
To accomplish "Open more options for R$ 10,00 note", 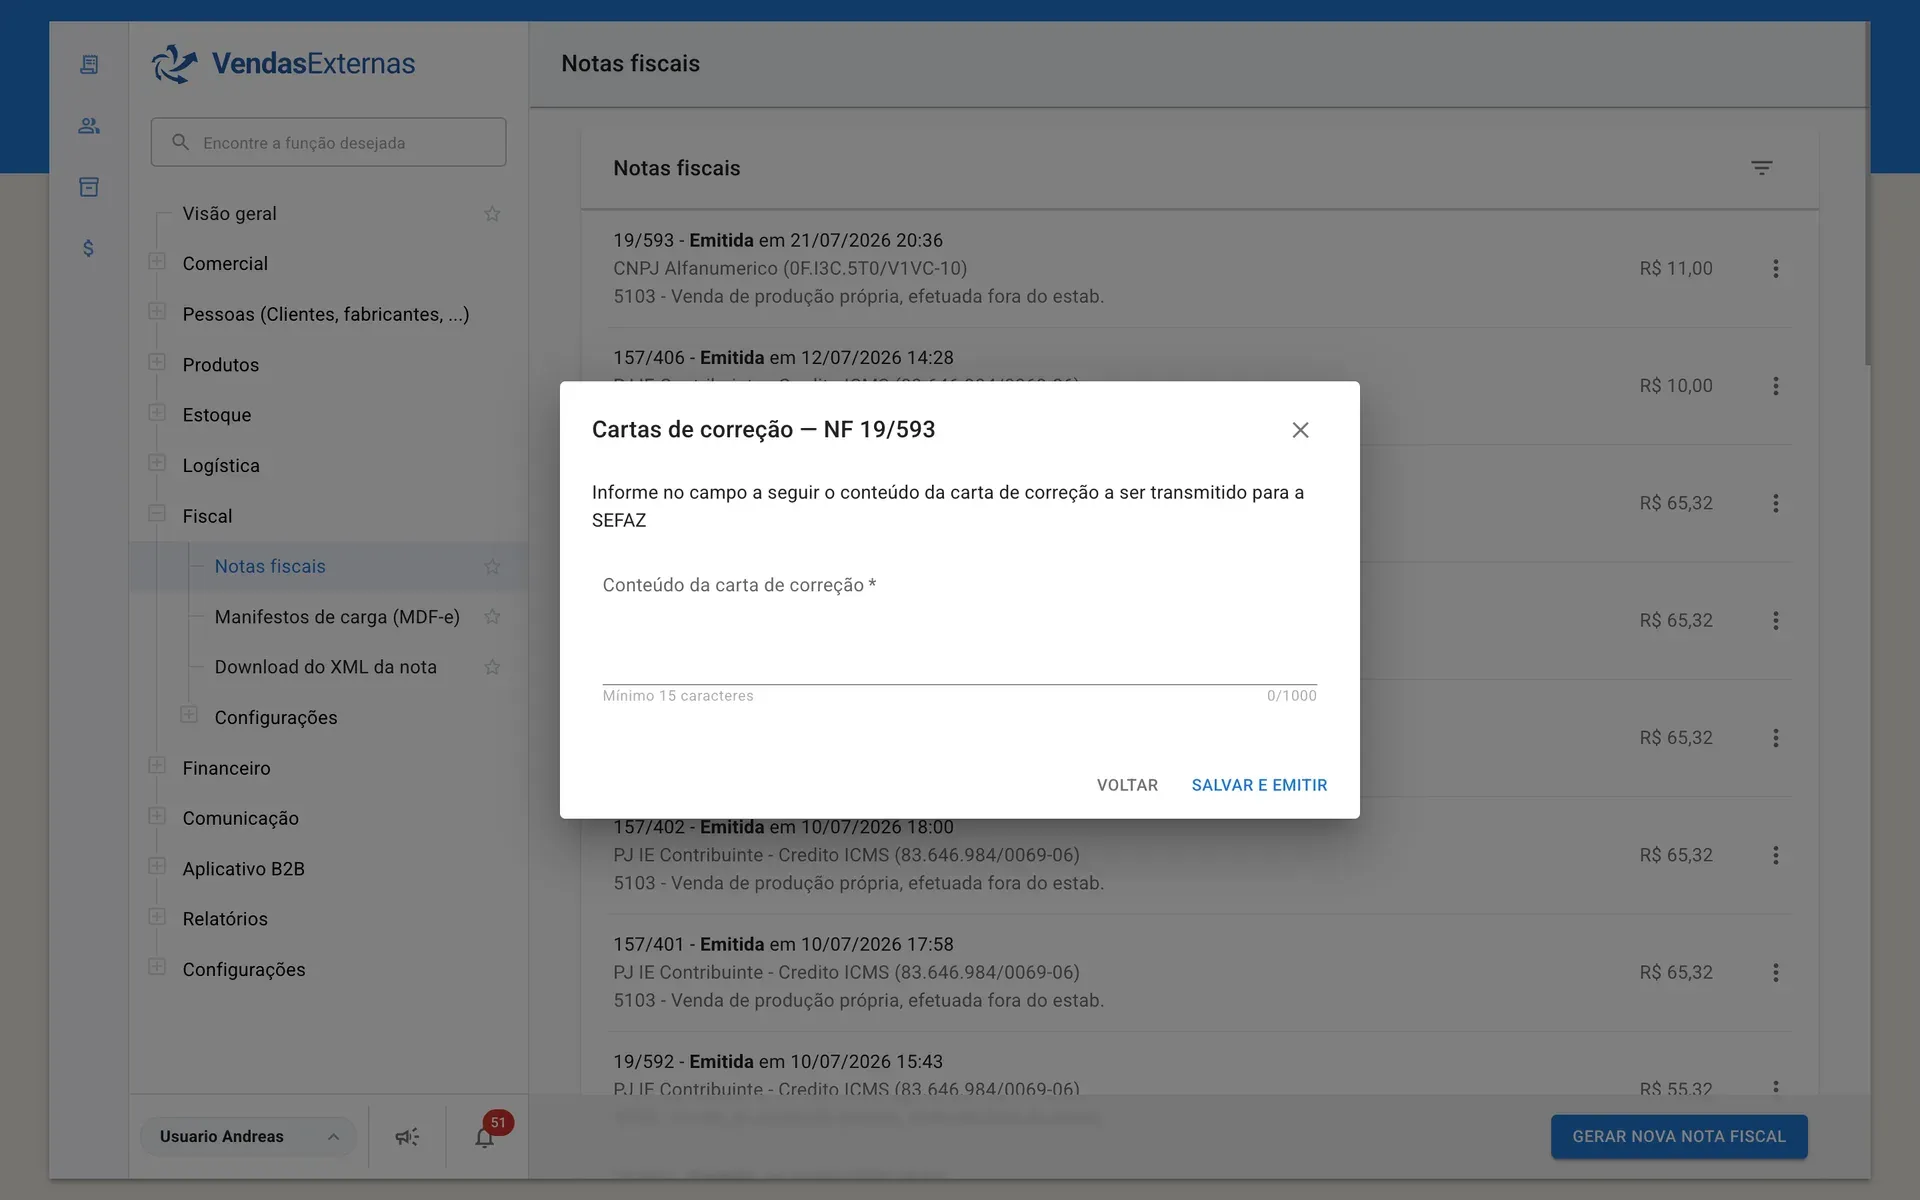I will point(1776,386).
